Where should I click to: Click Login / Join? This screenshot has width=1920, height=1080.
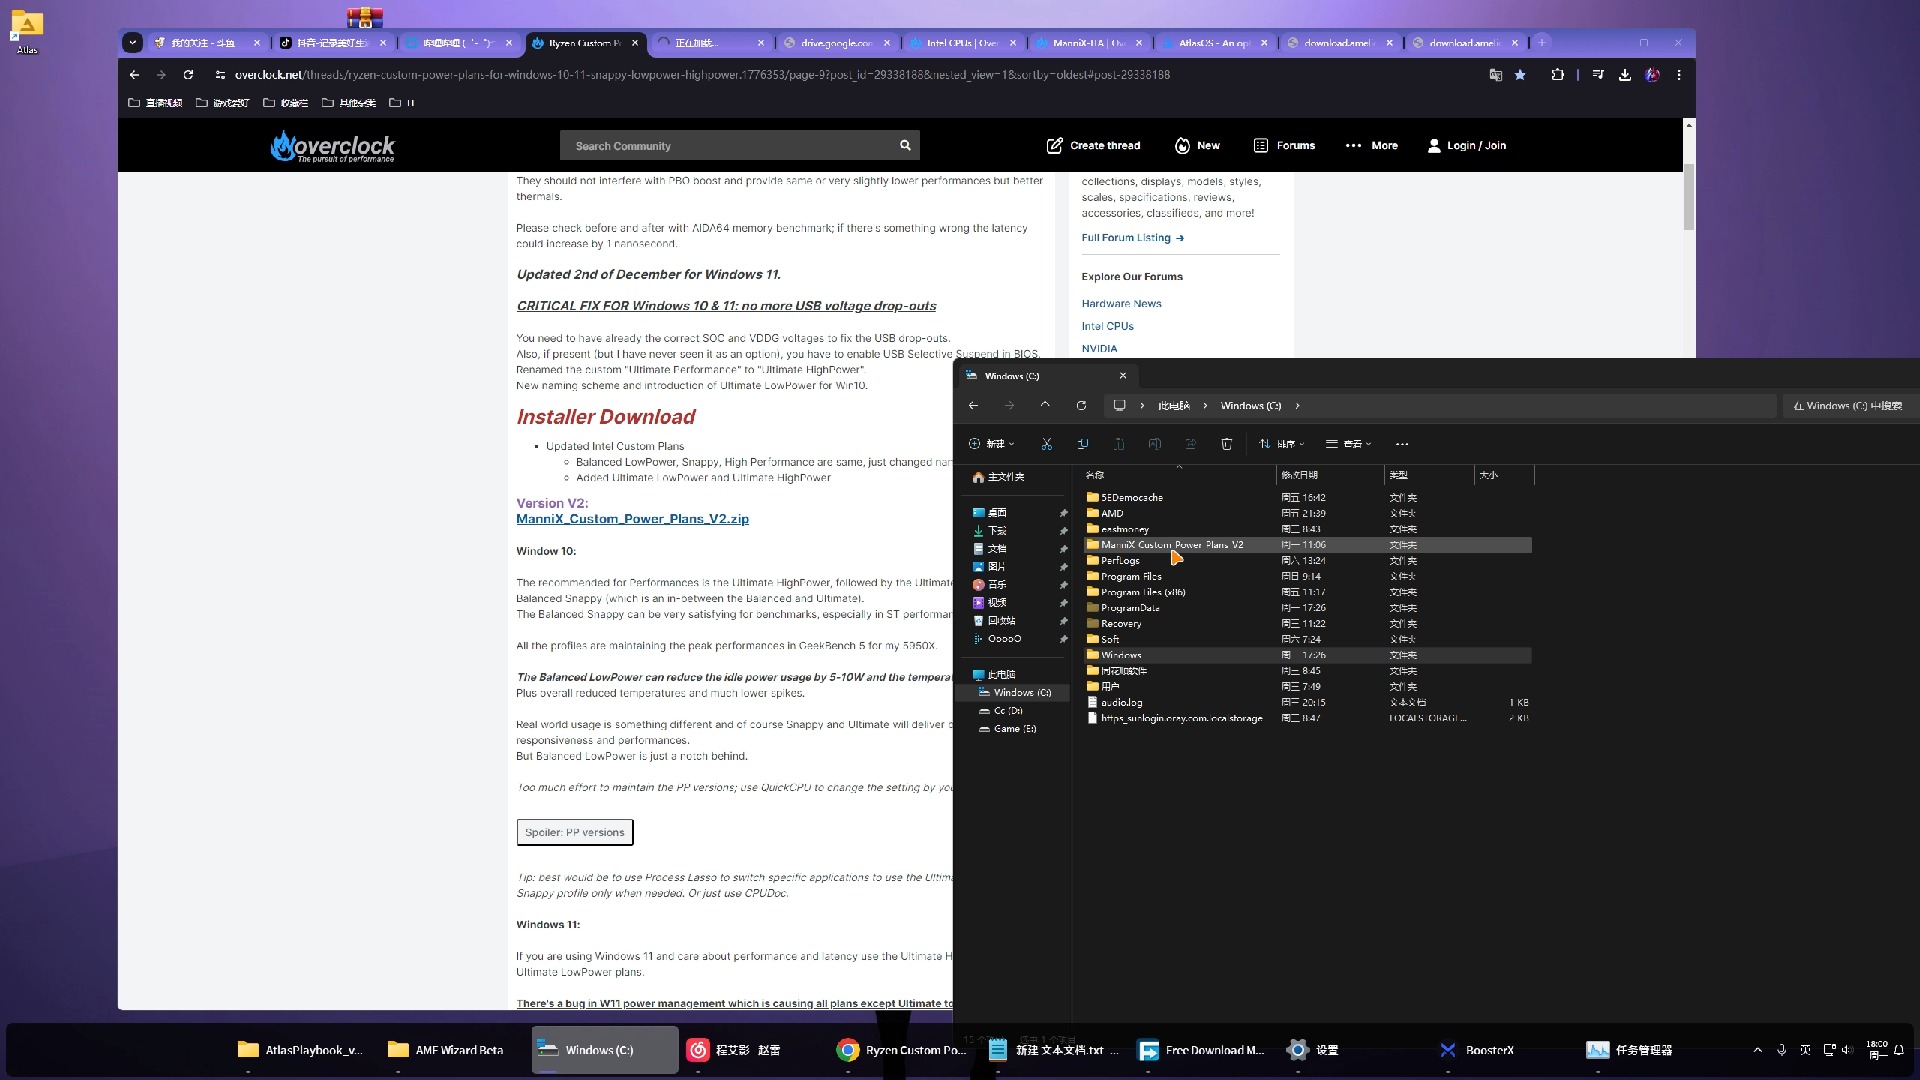[x=1466, y=145]
